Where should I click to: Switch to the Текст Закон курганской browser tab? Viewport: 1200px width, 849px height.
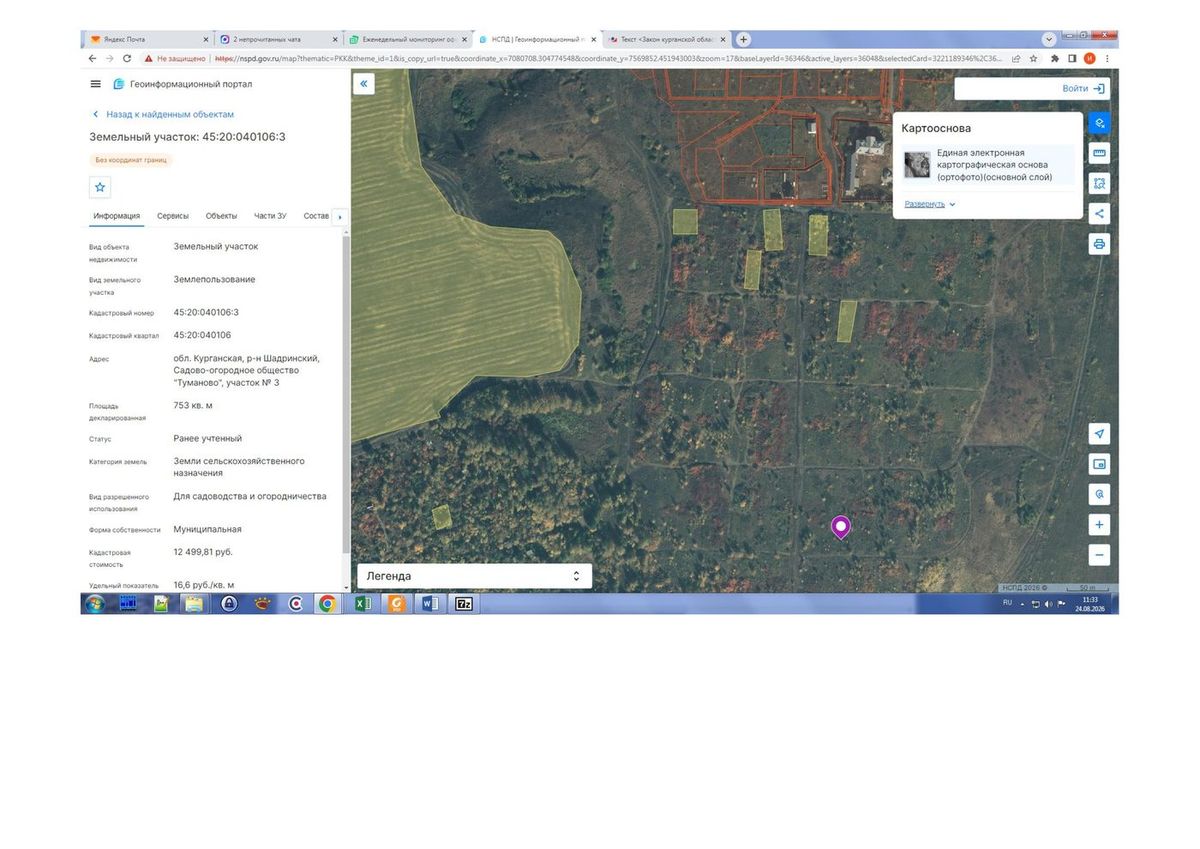pyautogui.click(x=668, y=39)
